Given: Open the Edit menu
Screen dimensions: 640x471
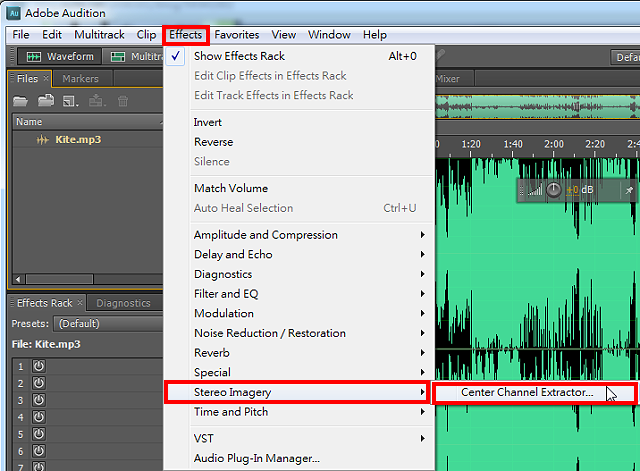Looking at the screenshot, I should [52, 35].
